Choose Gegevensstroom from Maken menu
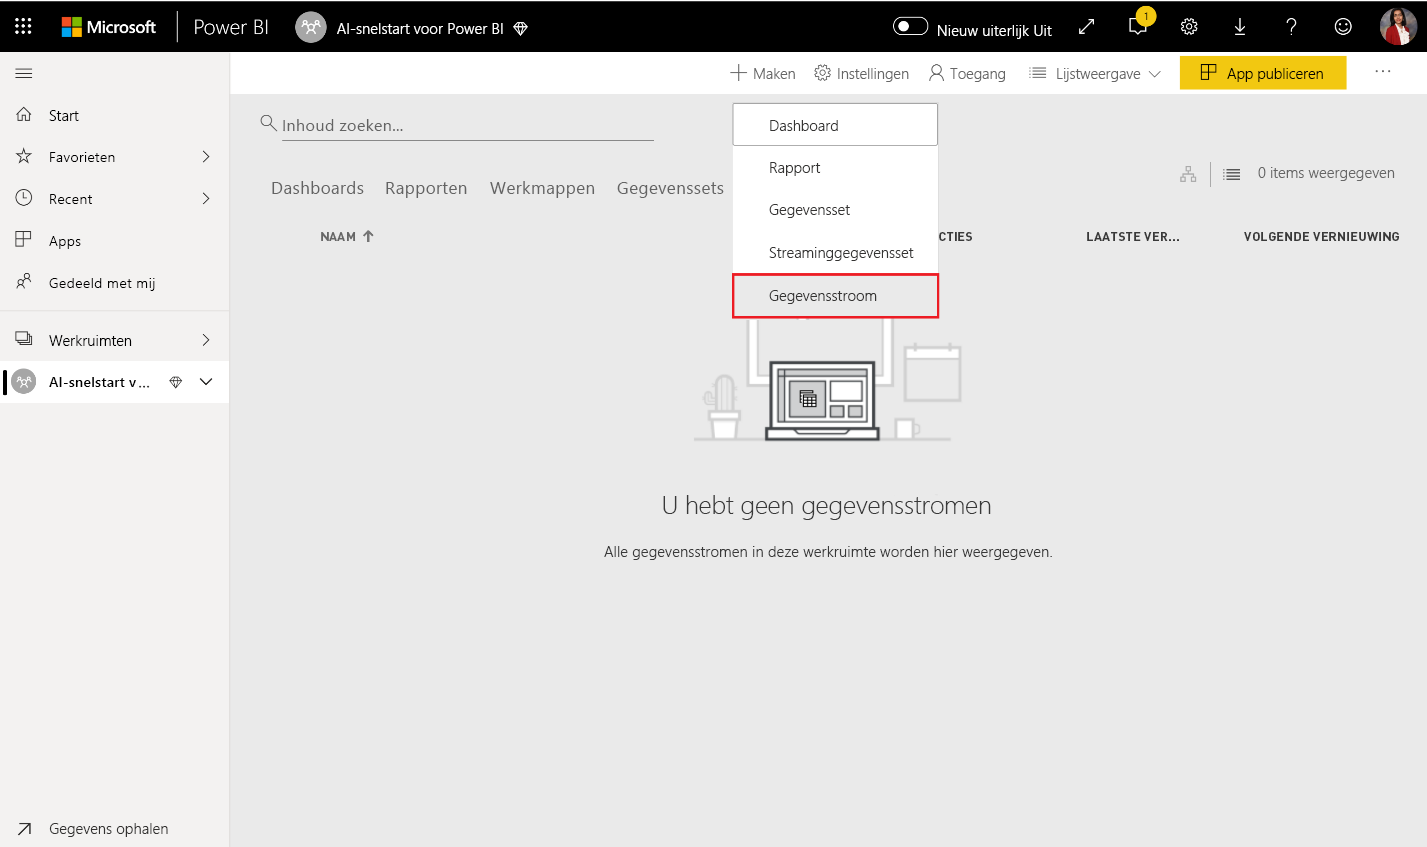Screen dimensions: 1427x847 click(835, 296)
